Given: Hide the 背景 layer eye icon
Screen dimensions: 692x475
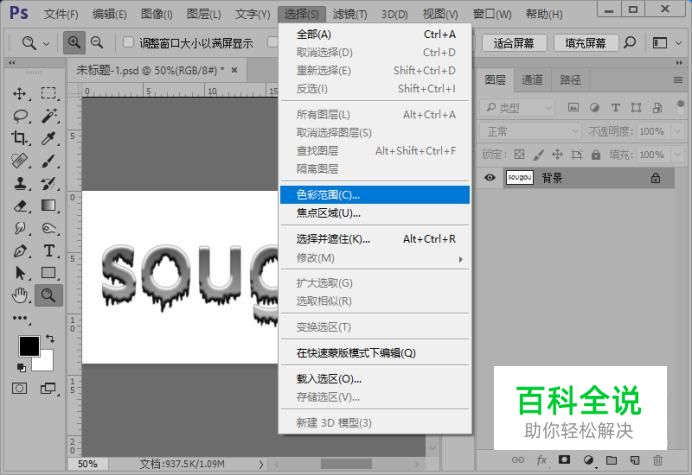Looking at the screenshot, I should click(x=489, y=177).
